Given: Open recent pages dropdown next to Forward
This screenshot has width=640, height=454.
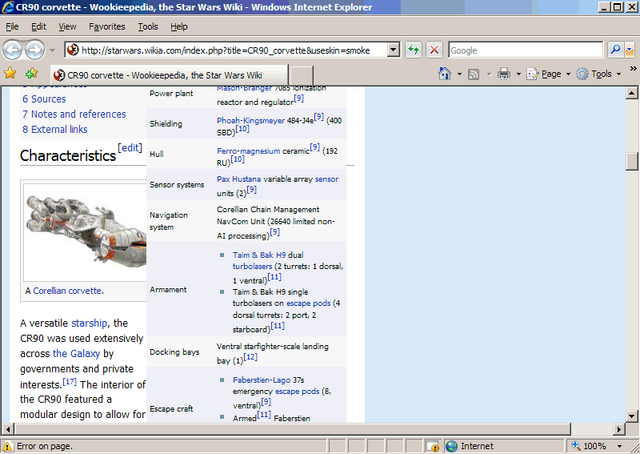Looking at the screenshot, I should tap(52, 51).
